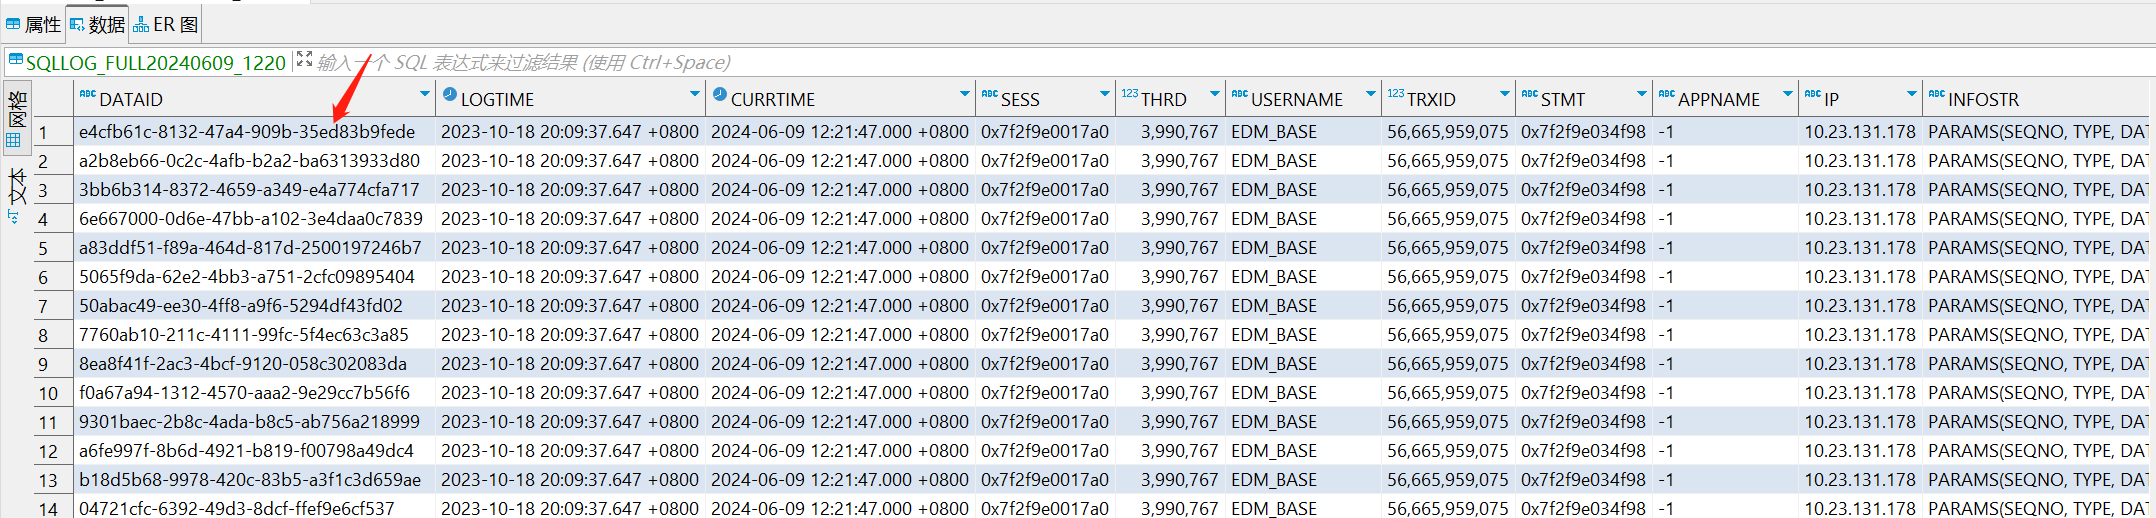Image resolution: width=2156 pixels, height=518 pixels.
Task: Click the ABC type icon beside SESS
Action: click(x=990, y=95)
